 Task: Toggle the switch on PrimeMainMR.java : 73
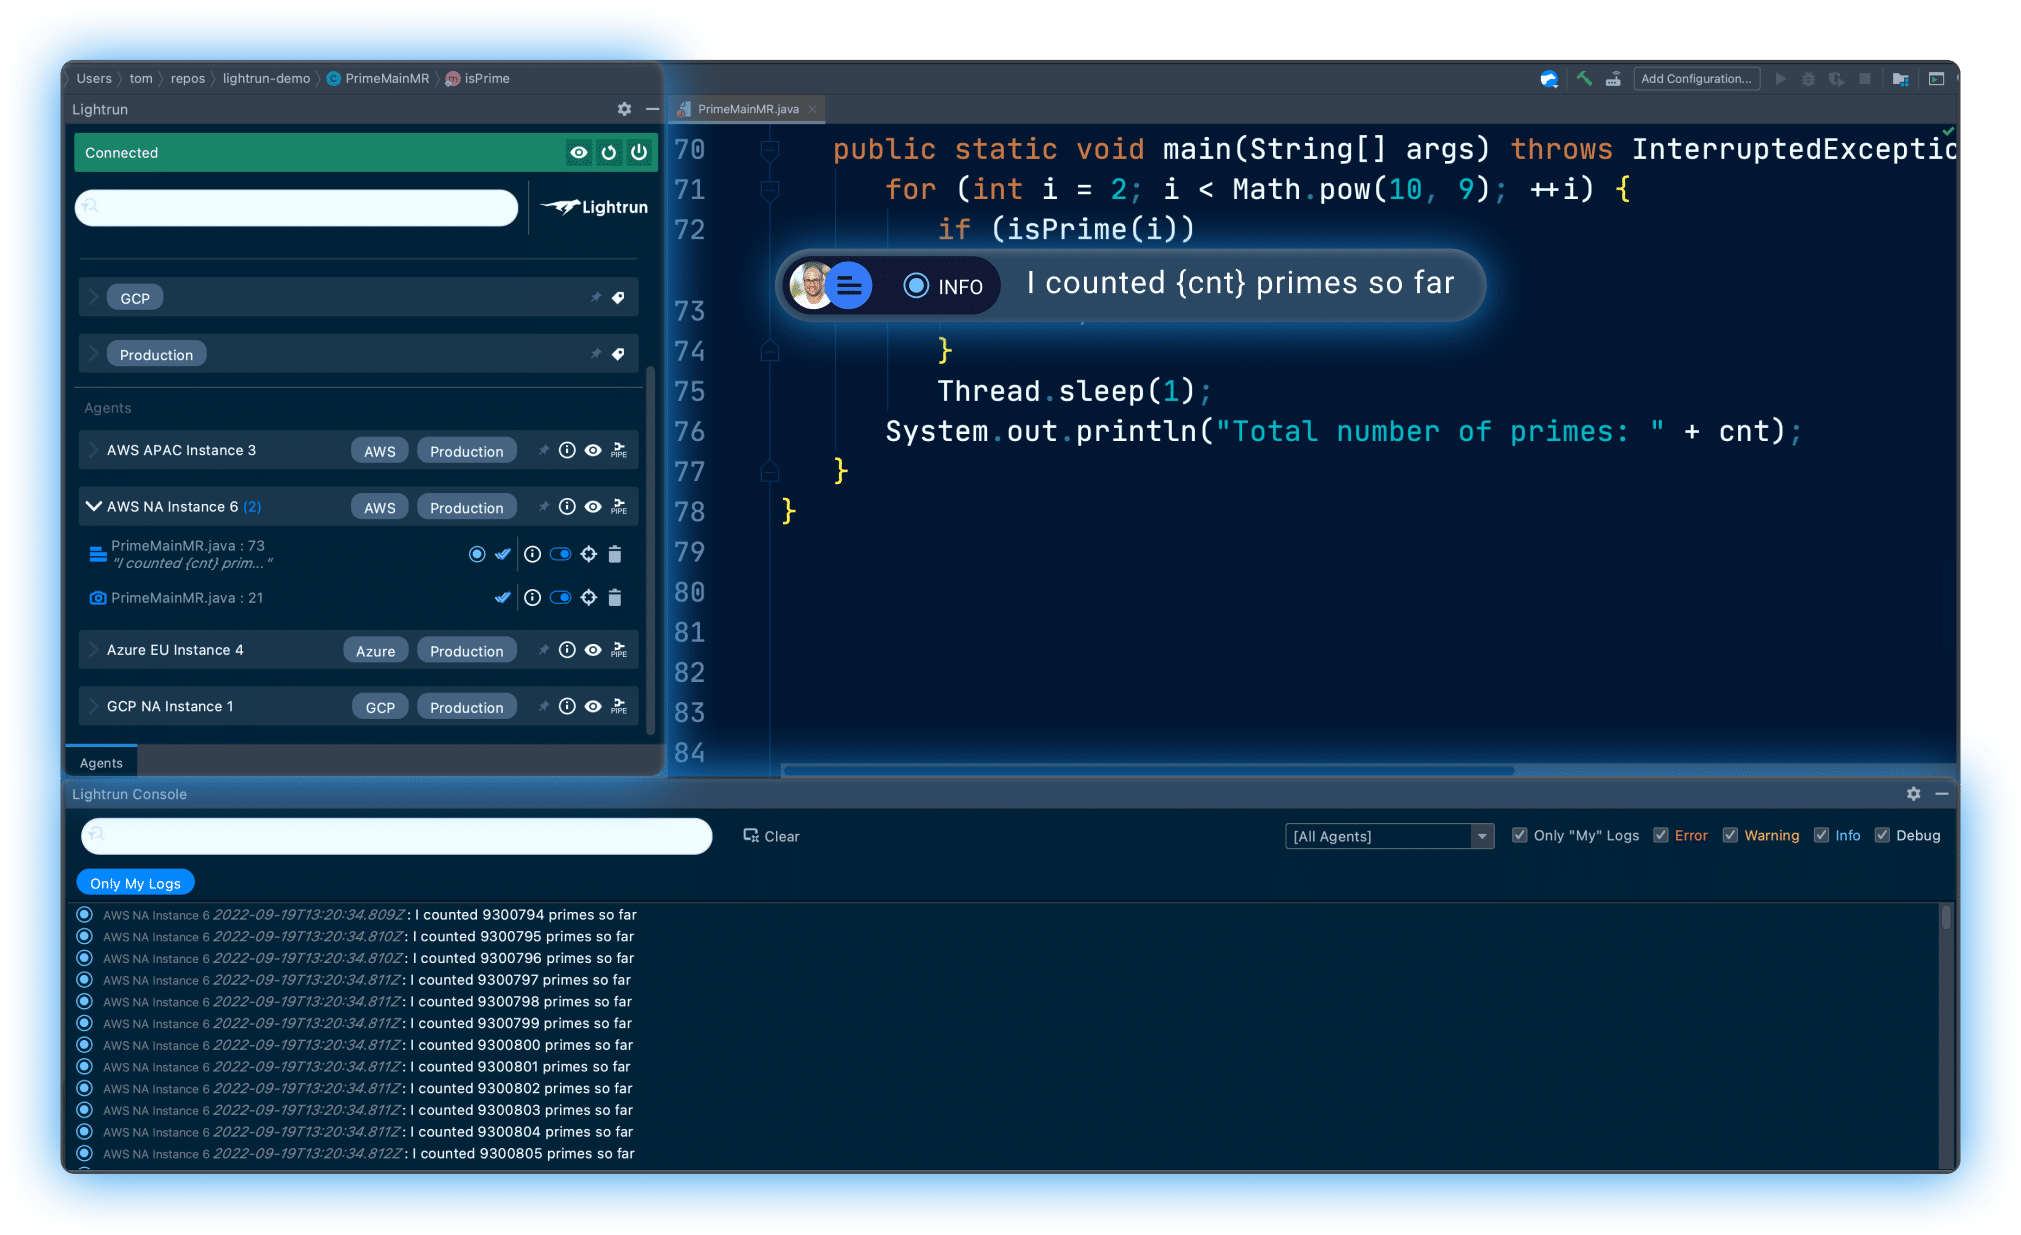click(561, 554)
